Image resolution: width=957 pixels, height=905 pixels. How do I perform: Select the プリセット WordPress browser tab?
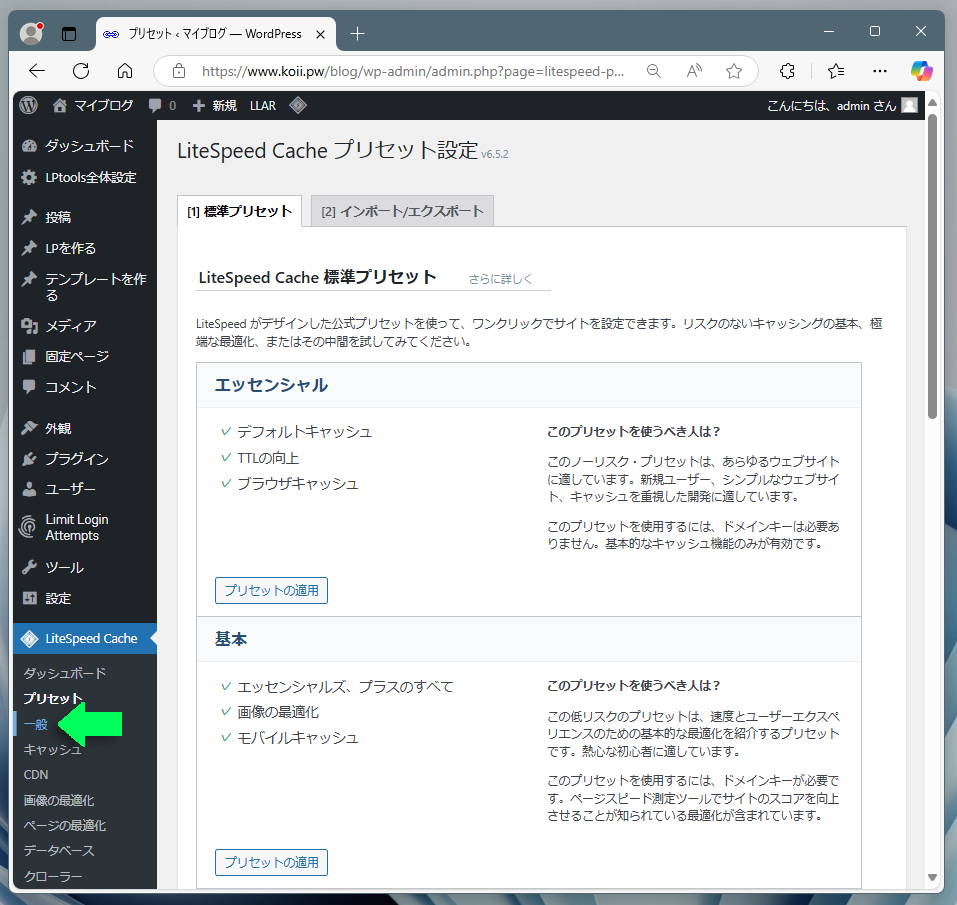(215, 34)
